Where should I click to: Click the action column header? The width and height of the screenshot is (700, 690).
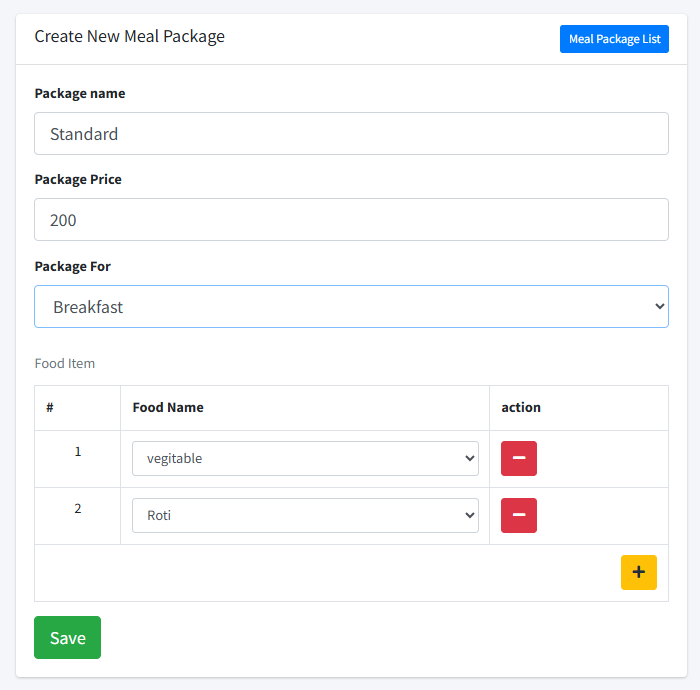tap(521, 408)
